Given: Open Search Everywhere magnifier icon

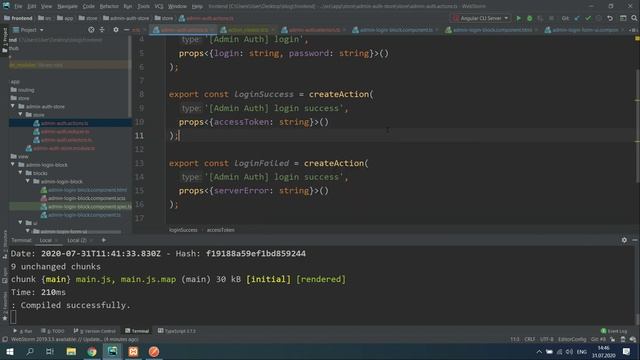Looking at the screenshot, I should click(x=634, y=18).
